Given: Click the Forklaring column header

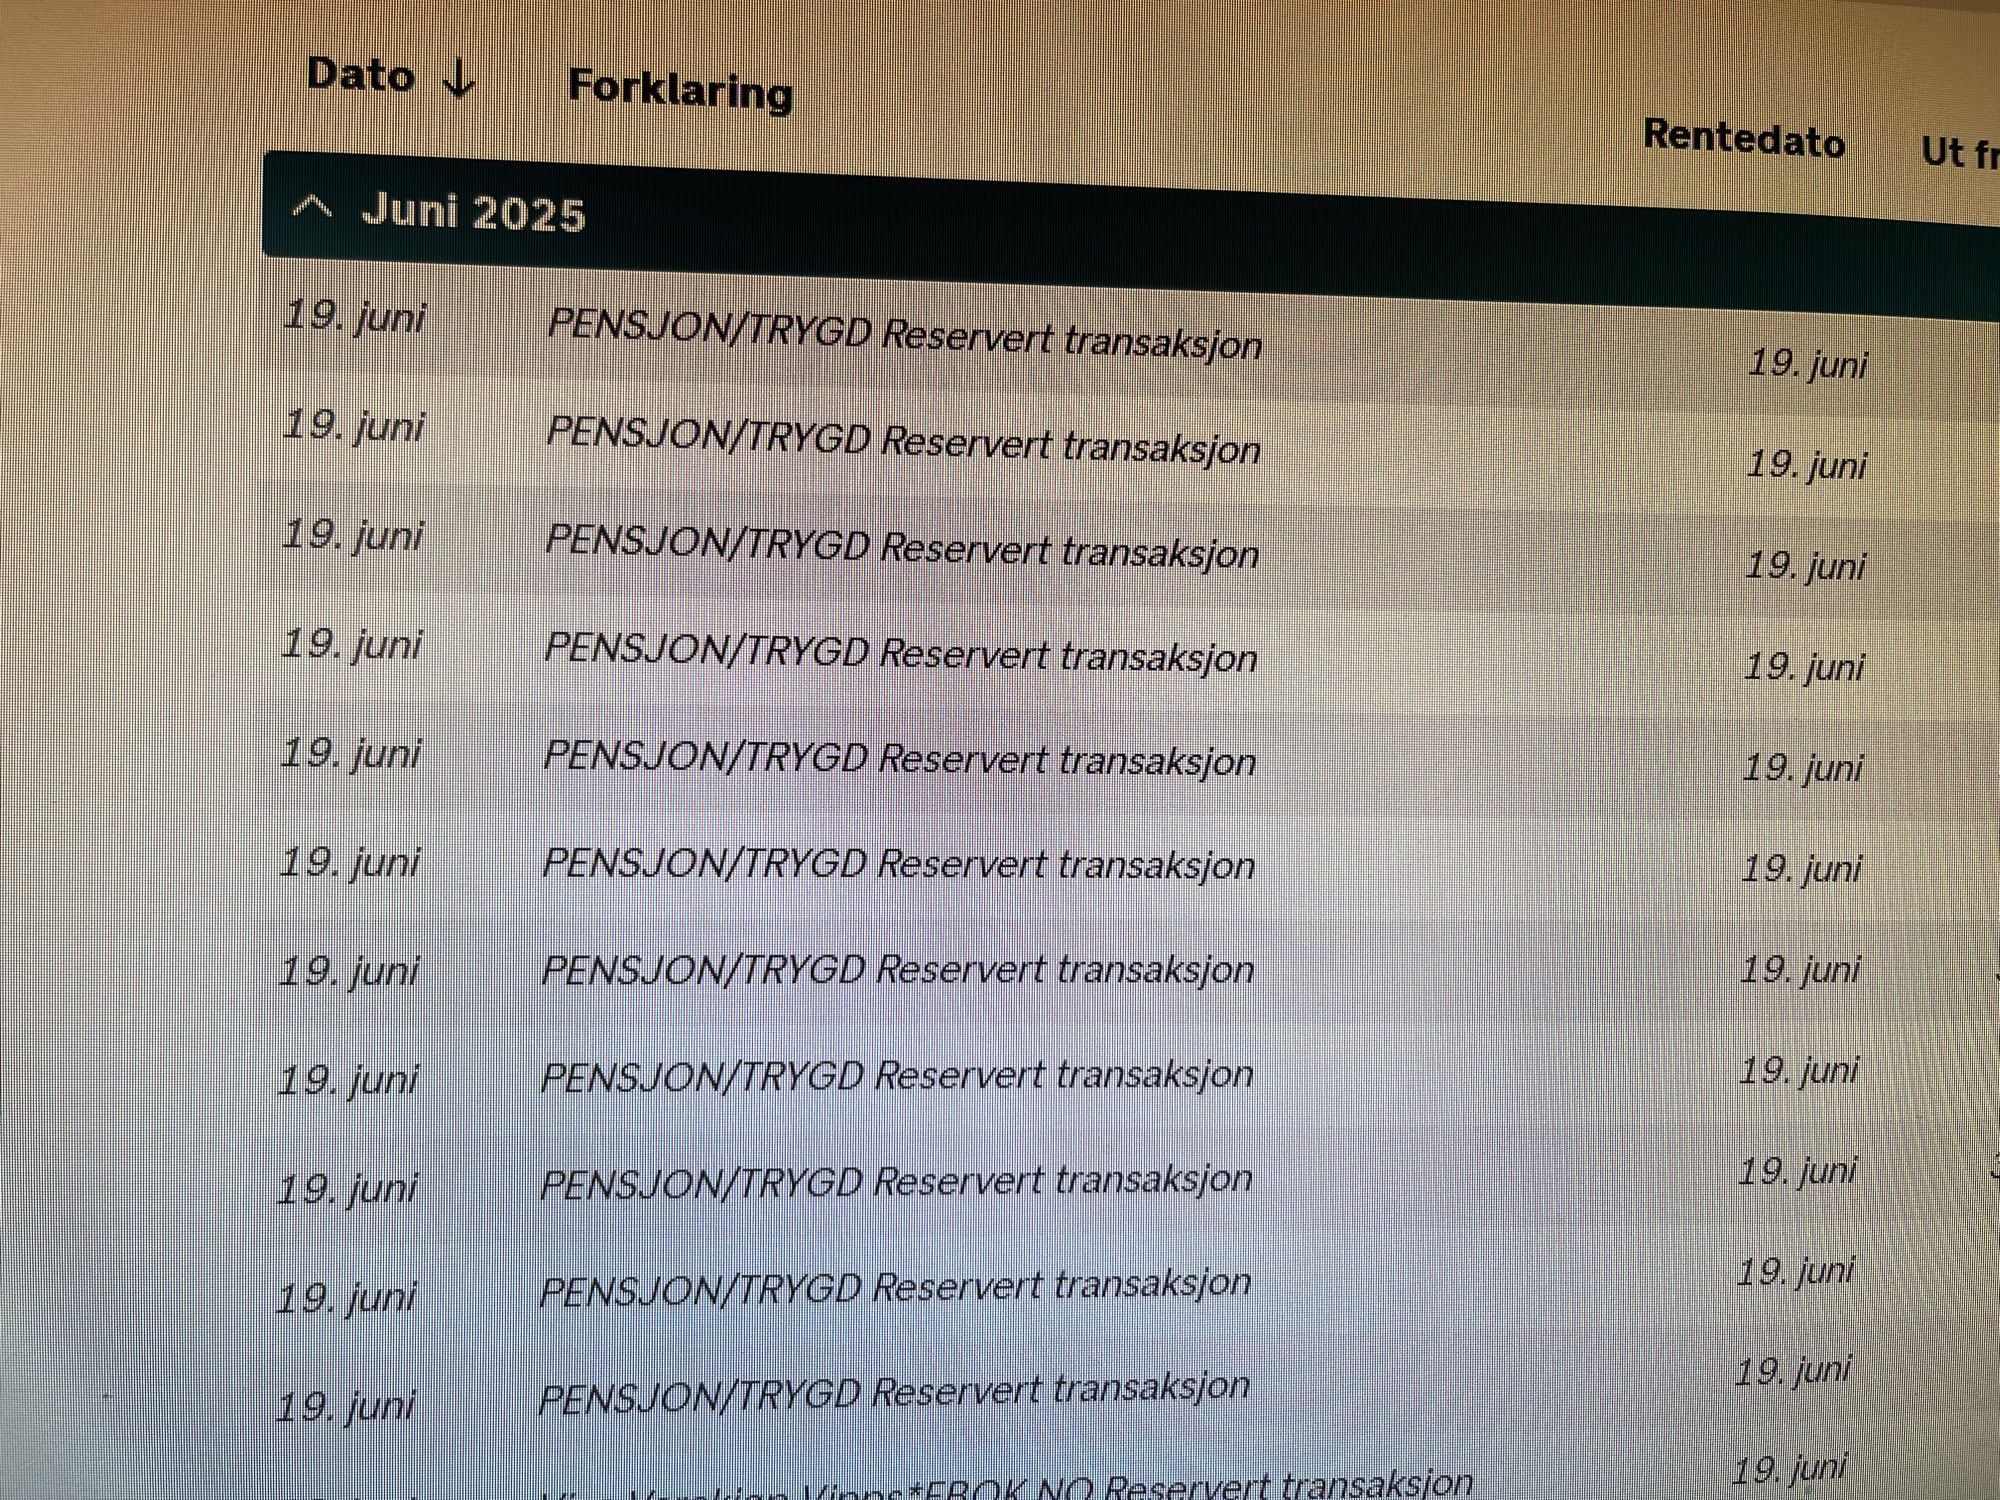Looking at the screenshot, I should coord(680,90).
